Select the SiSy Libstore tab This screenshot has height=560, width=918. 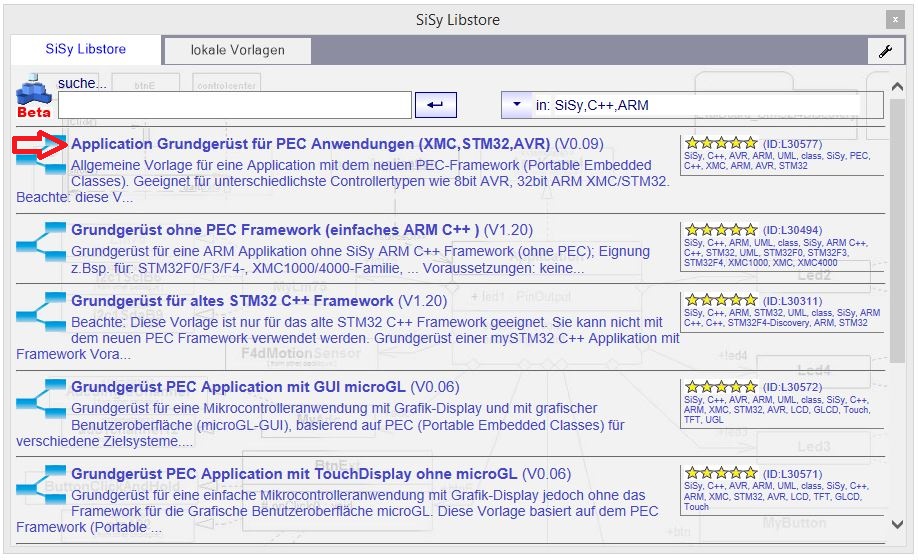click(x=87, y=49)
